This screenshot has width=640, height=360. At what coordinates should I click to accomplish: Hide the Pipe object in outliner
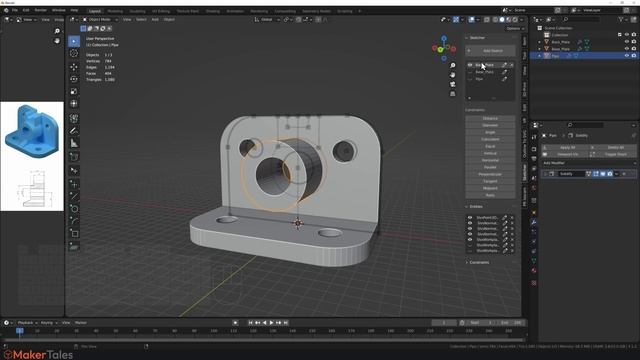click(x=627, y=56)
